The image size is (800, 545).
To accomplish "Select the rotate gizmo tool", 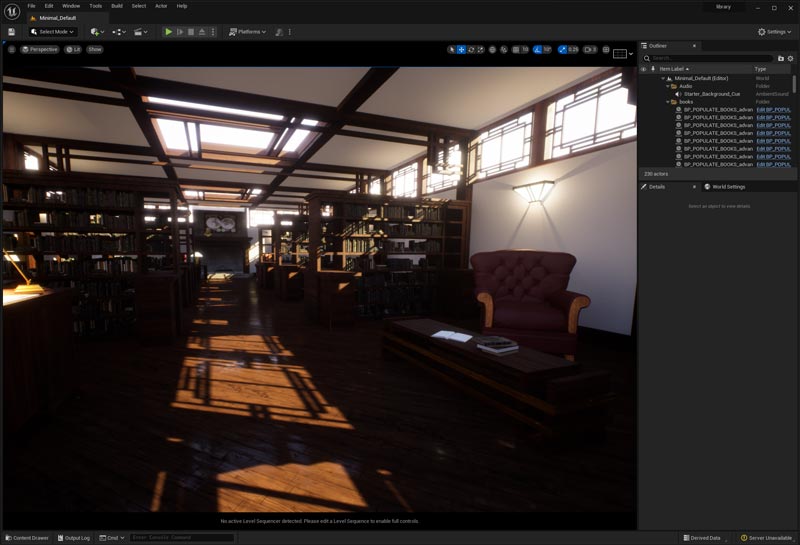I will pos(470,49).
